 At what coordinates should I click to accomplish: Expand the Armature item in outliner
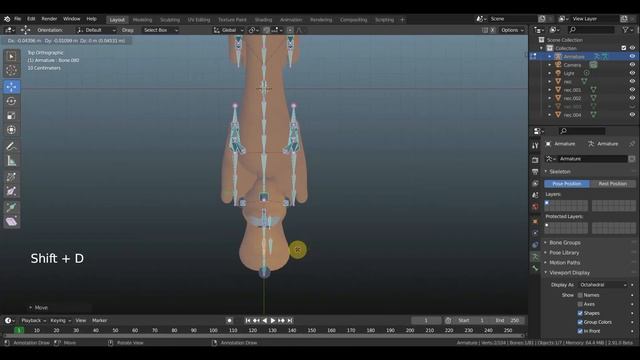[x=549, y=56]
